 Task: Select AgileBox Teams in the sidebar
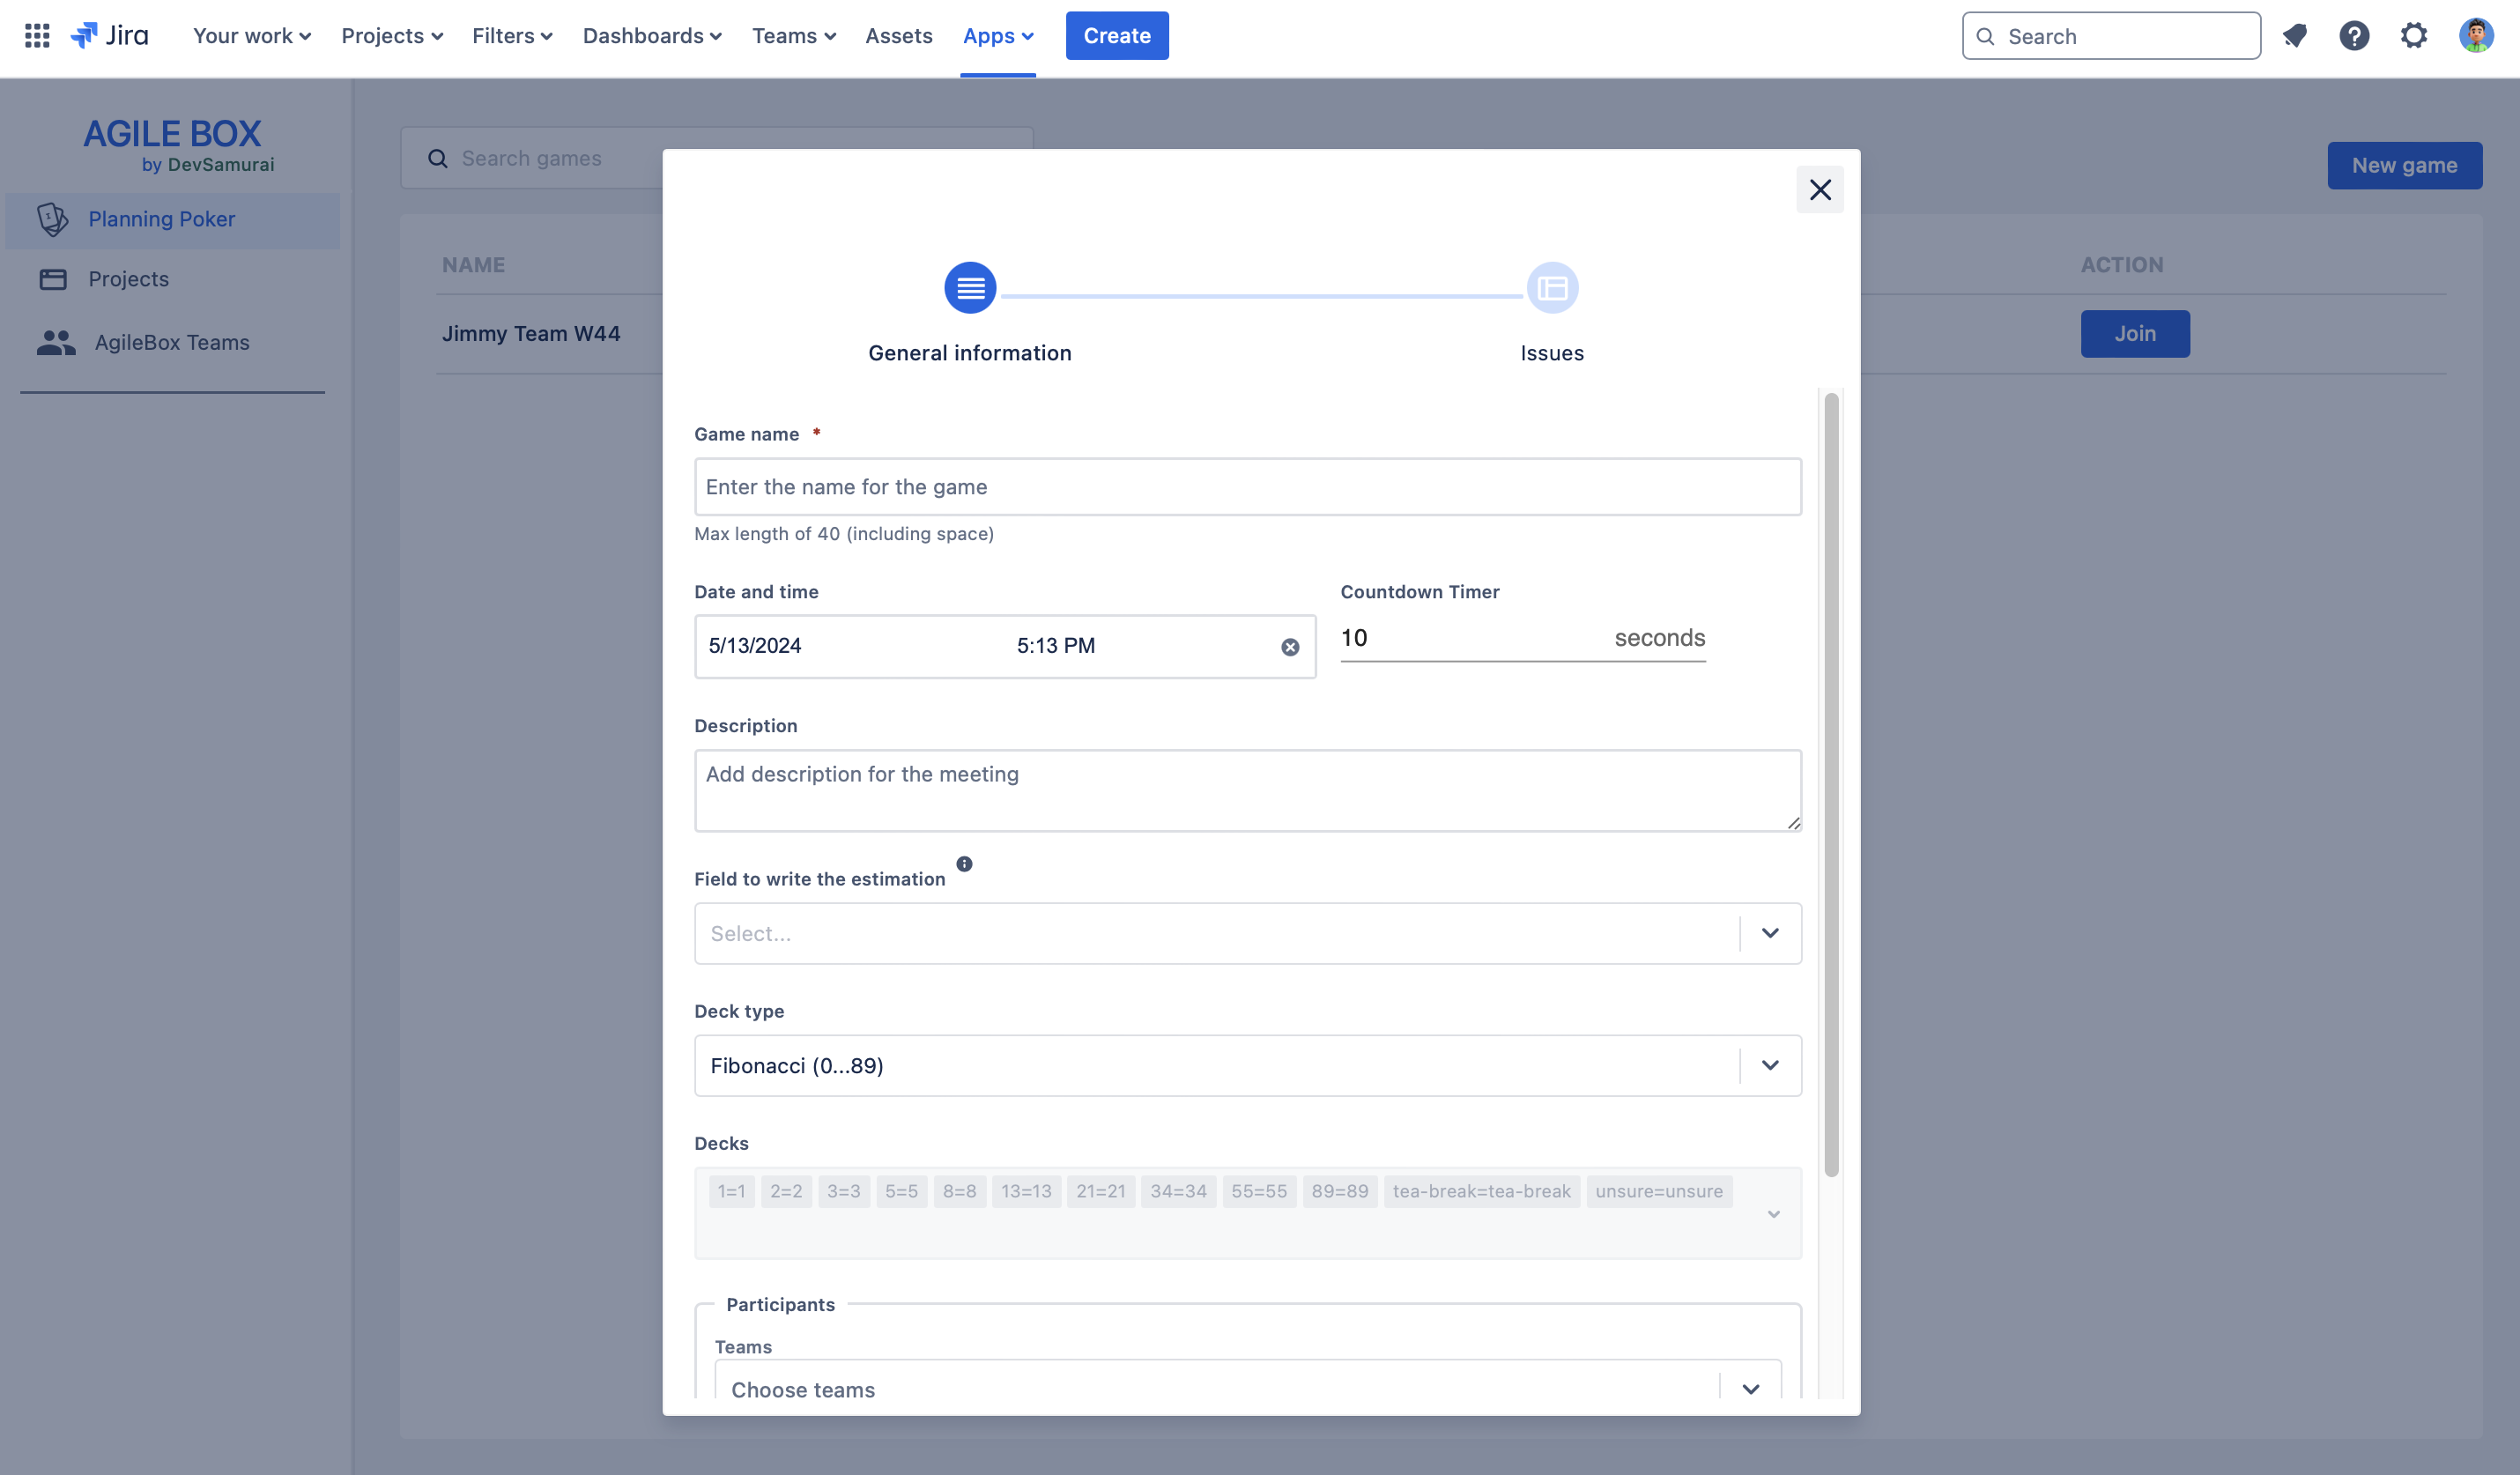[172, 342]
